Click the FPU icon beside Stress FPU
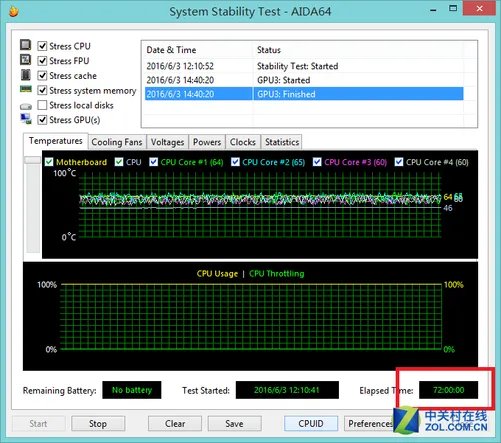The height and width of the screenshot is (443, 501). [26, 60]
